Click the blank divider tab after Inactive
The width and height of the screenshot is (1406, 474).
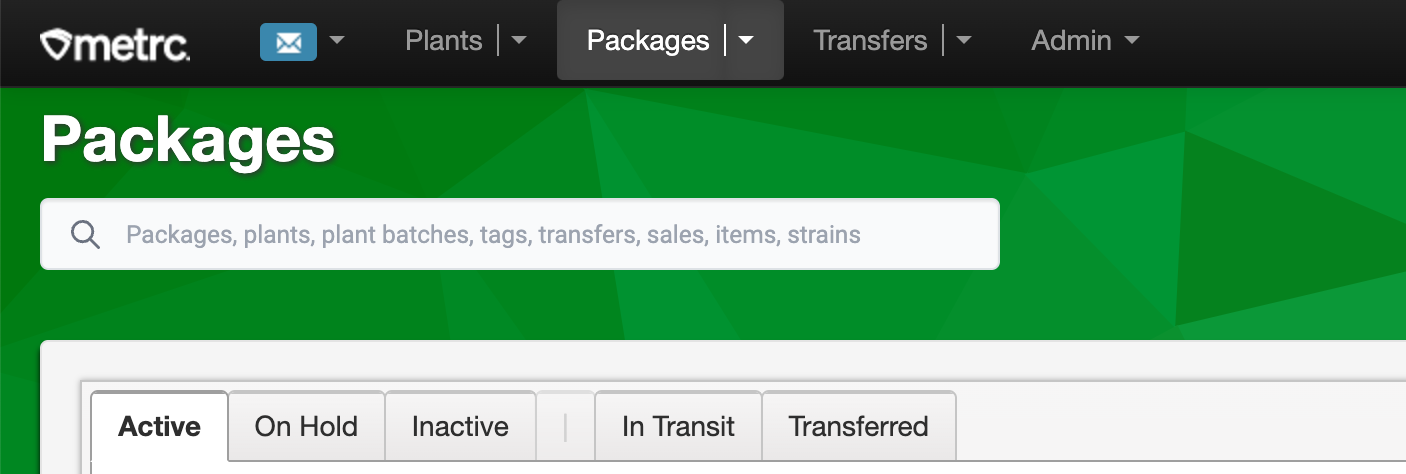point(565,427)
